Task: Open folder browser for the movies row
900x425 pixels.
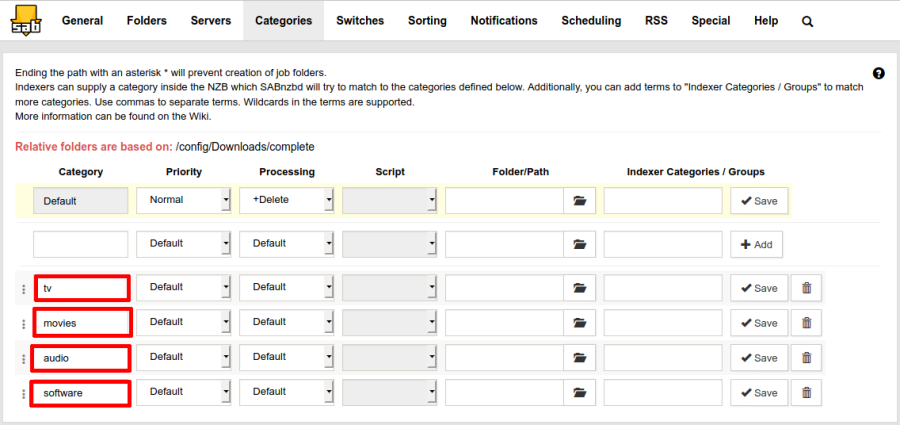Action: pos(579,323)
